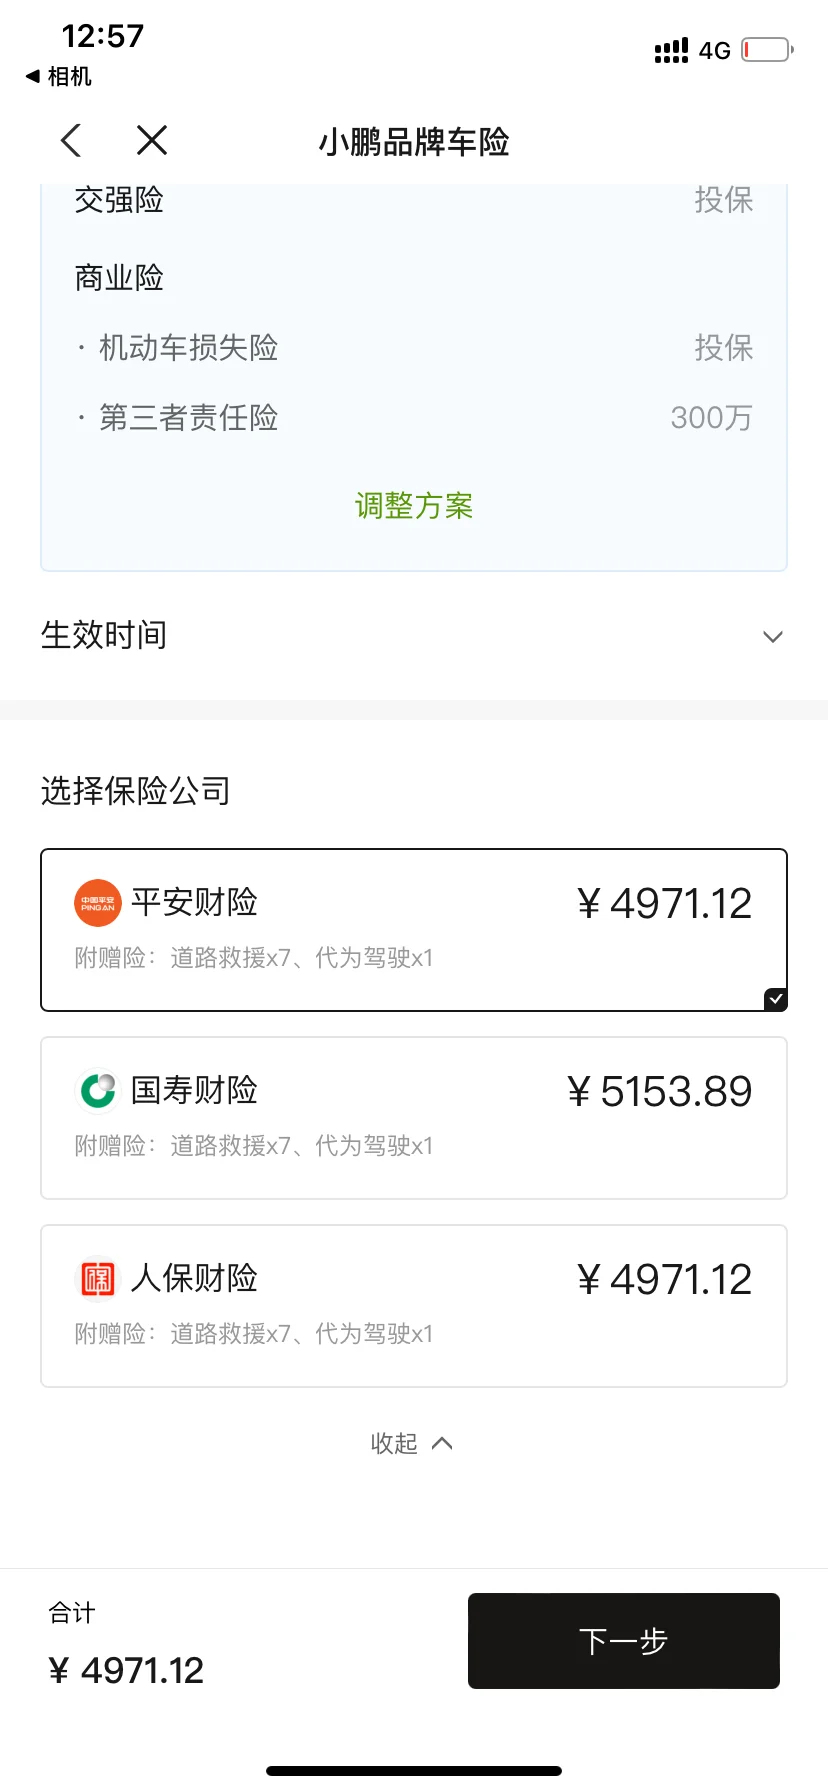Tap the battery indicator in status bar
The height and width of the screenshot is (1792, 828).
tap(767, 49)
